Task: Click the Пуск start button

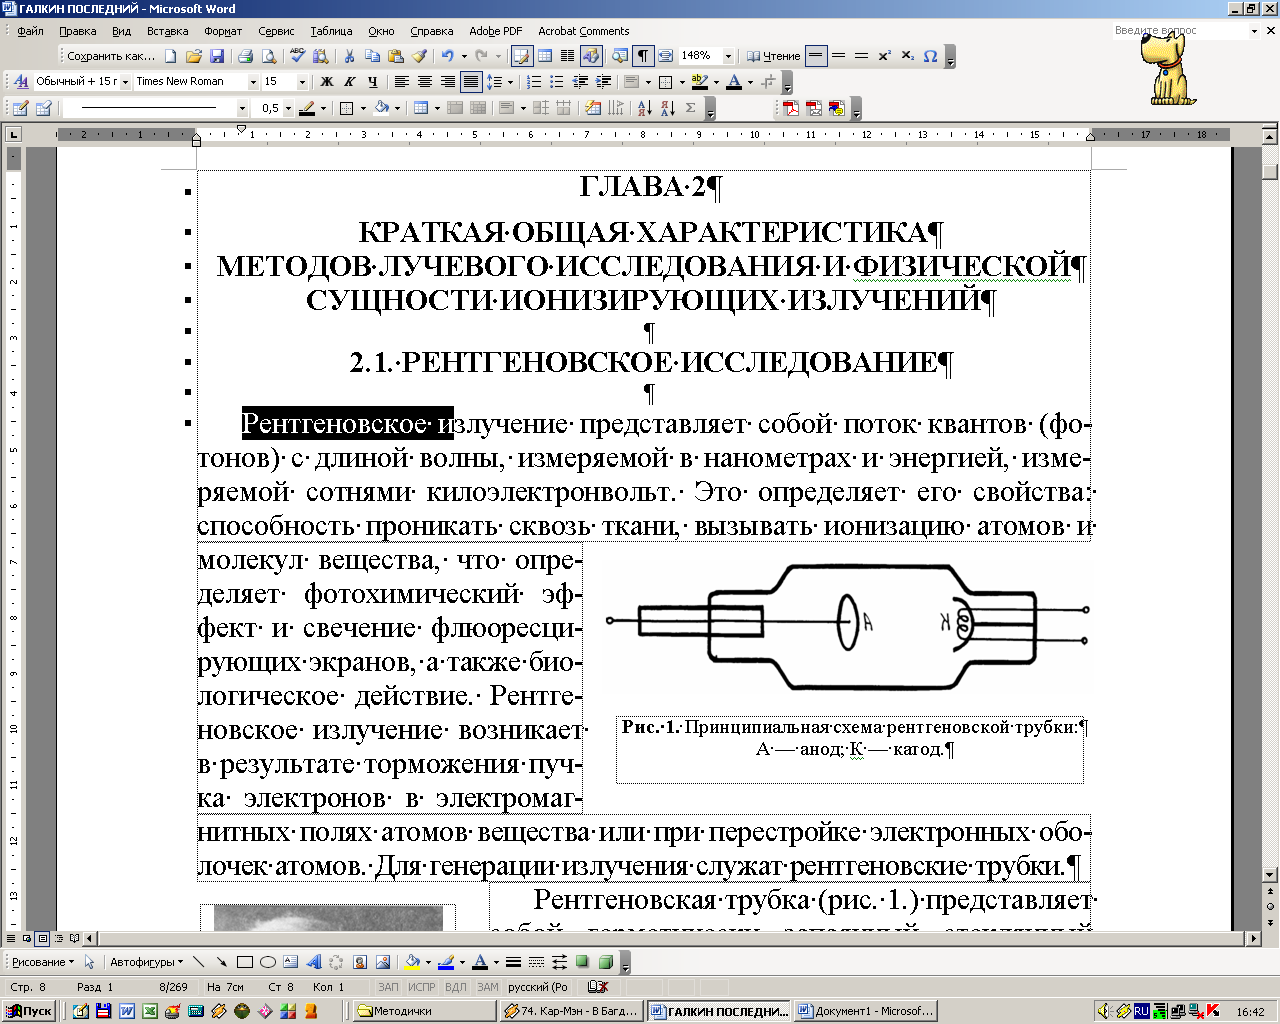Action: (28, 1011)
